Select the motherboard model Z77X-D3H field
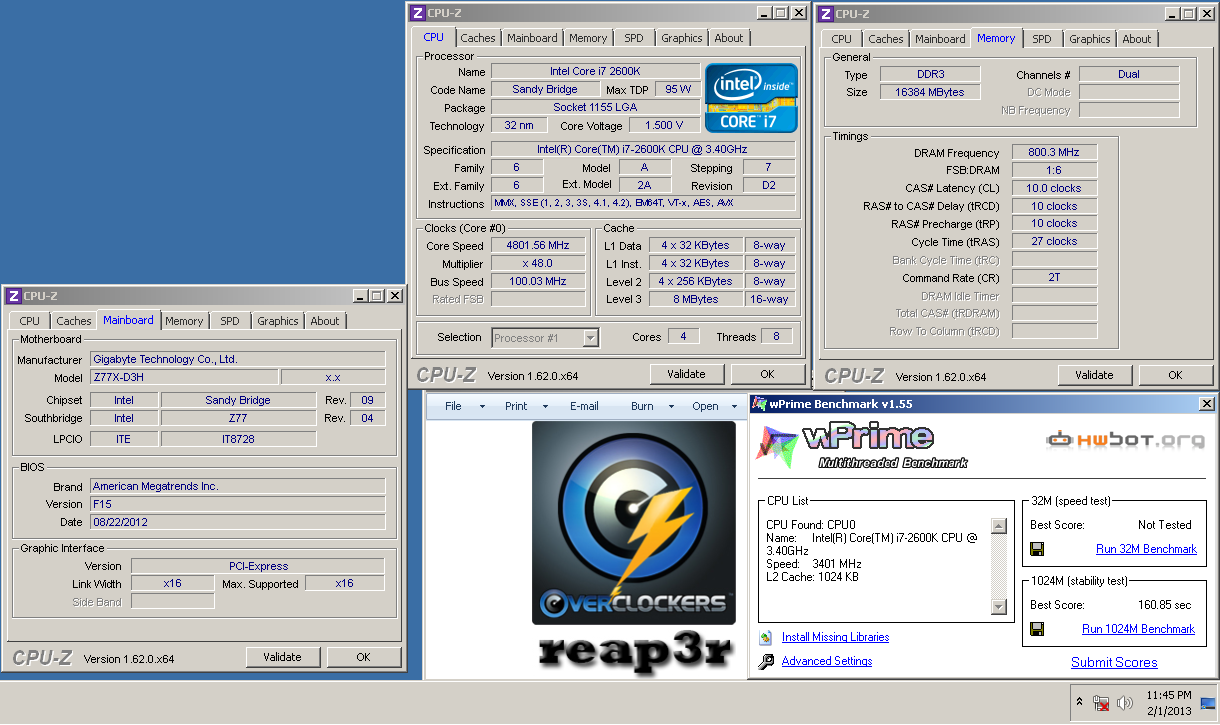1220x725 pixels. 183,377
